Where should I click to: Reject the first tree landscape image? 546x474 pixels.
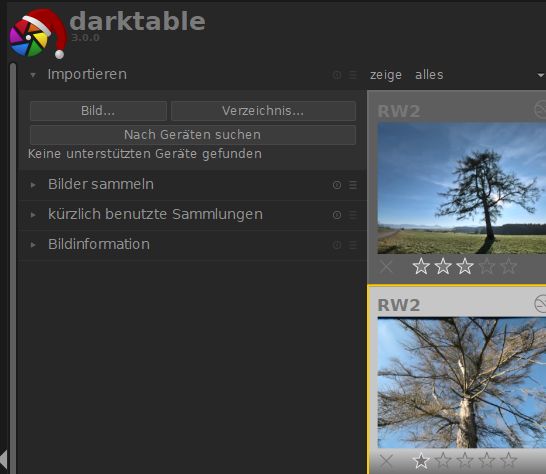(x=386, y=267)
